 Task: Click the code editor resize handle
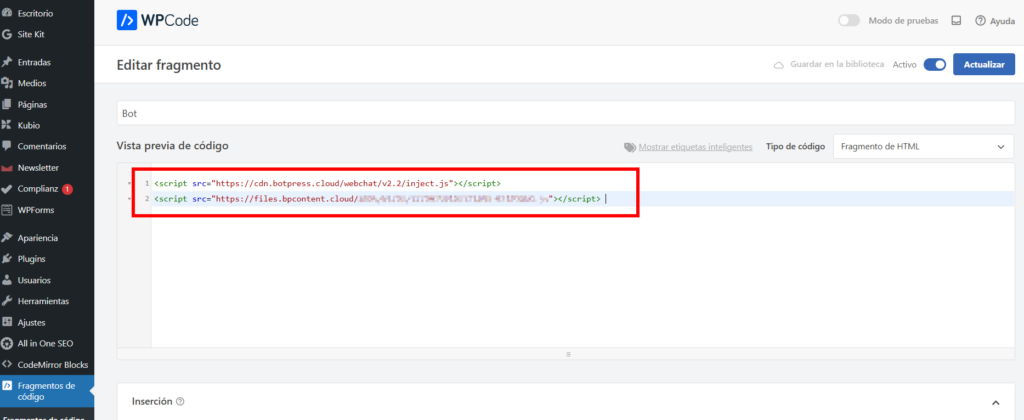click(567, 353)
